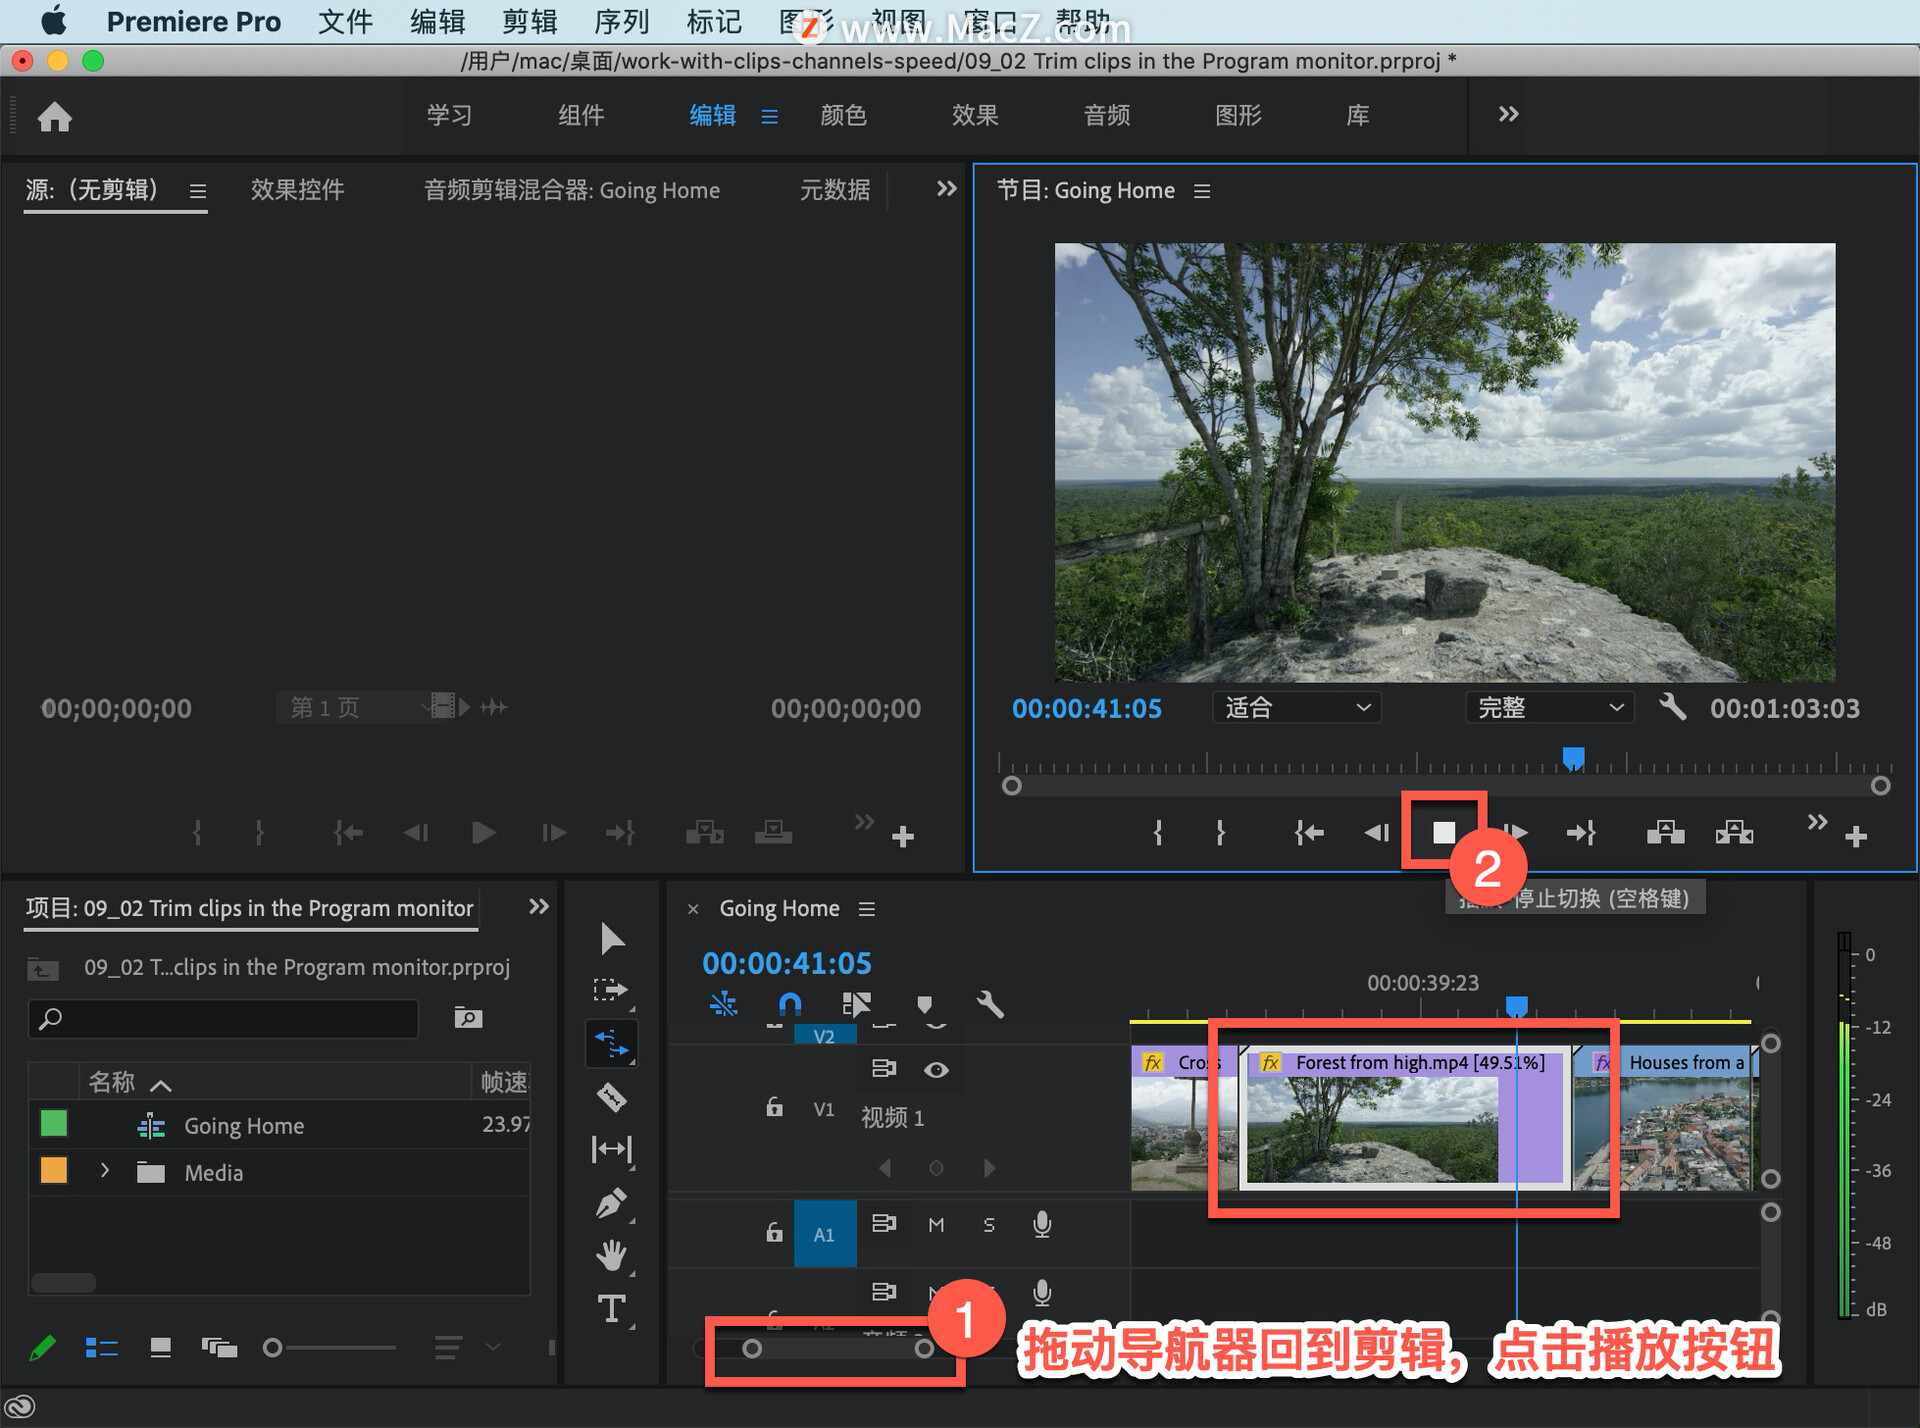Open Going Home timeline panel menu
This screenshot has width=1920, height=1428.
coord(867,909)
